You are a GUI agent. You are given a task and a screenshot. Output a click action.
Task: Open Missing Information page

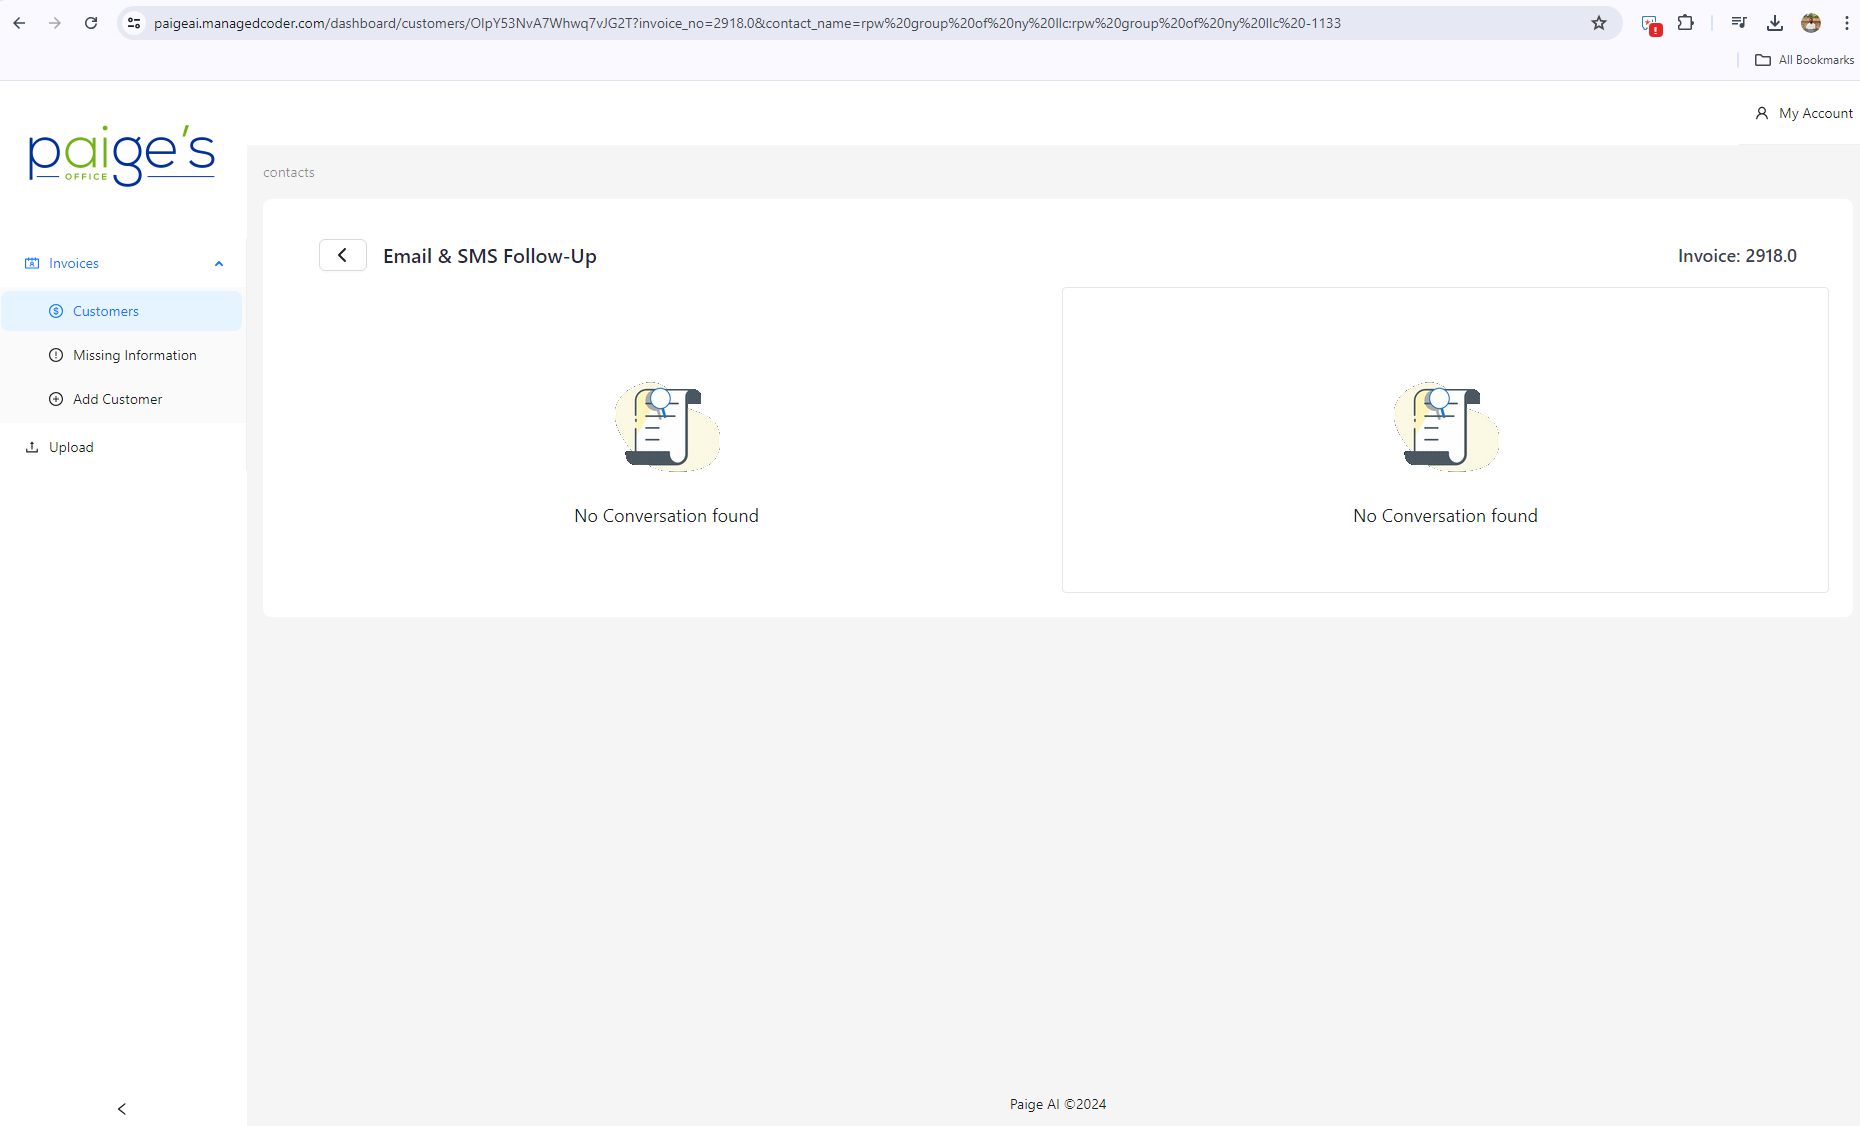point(122,355)
